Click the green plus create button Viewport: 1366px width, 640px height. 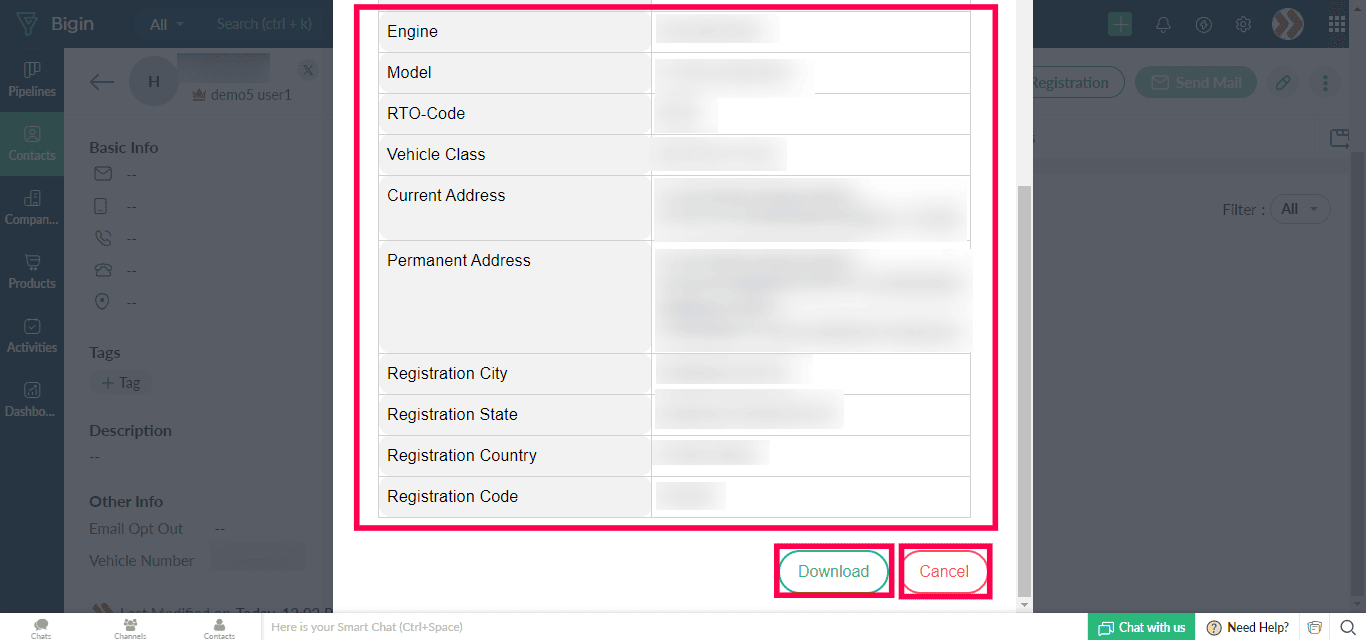pos(1120,25)
